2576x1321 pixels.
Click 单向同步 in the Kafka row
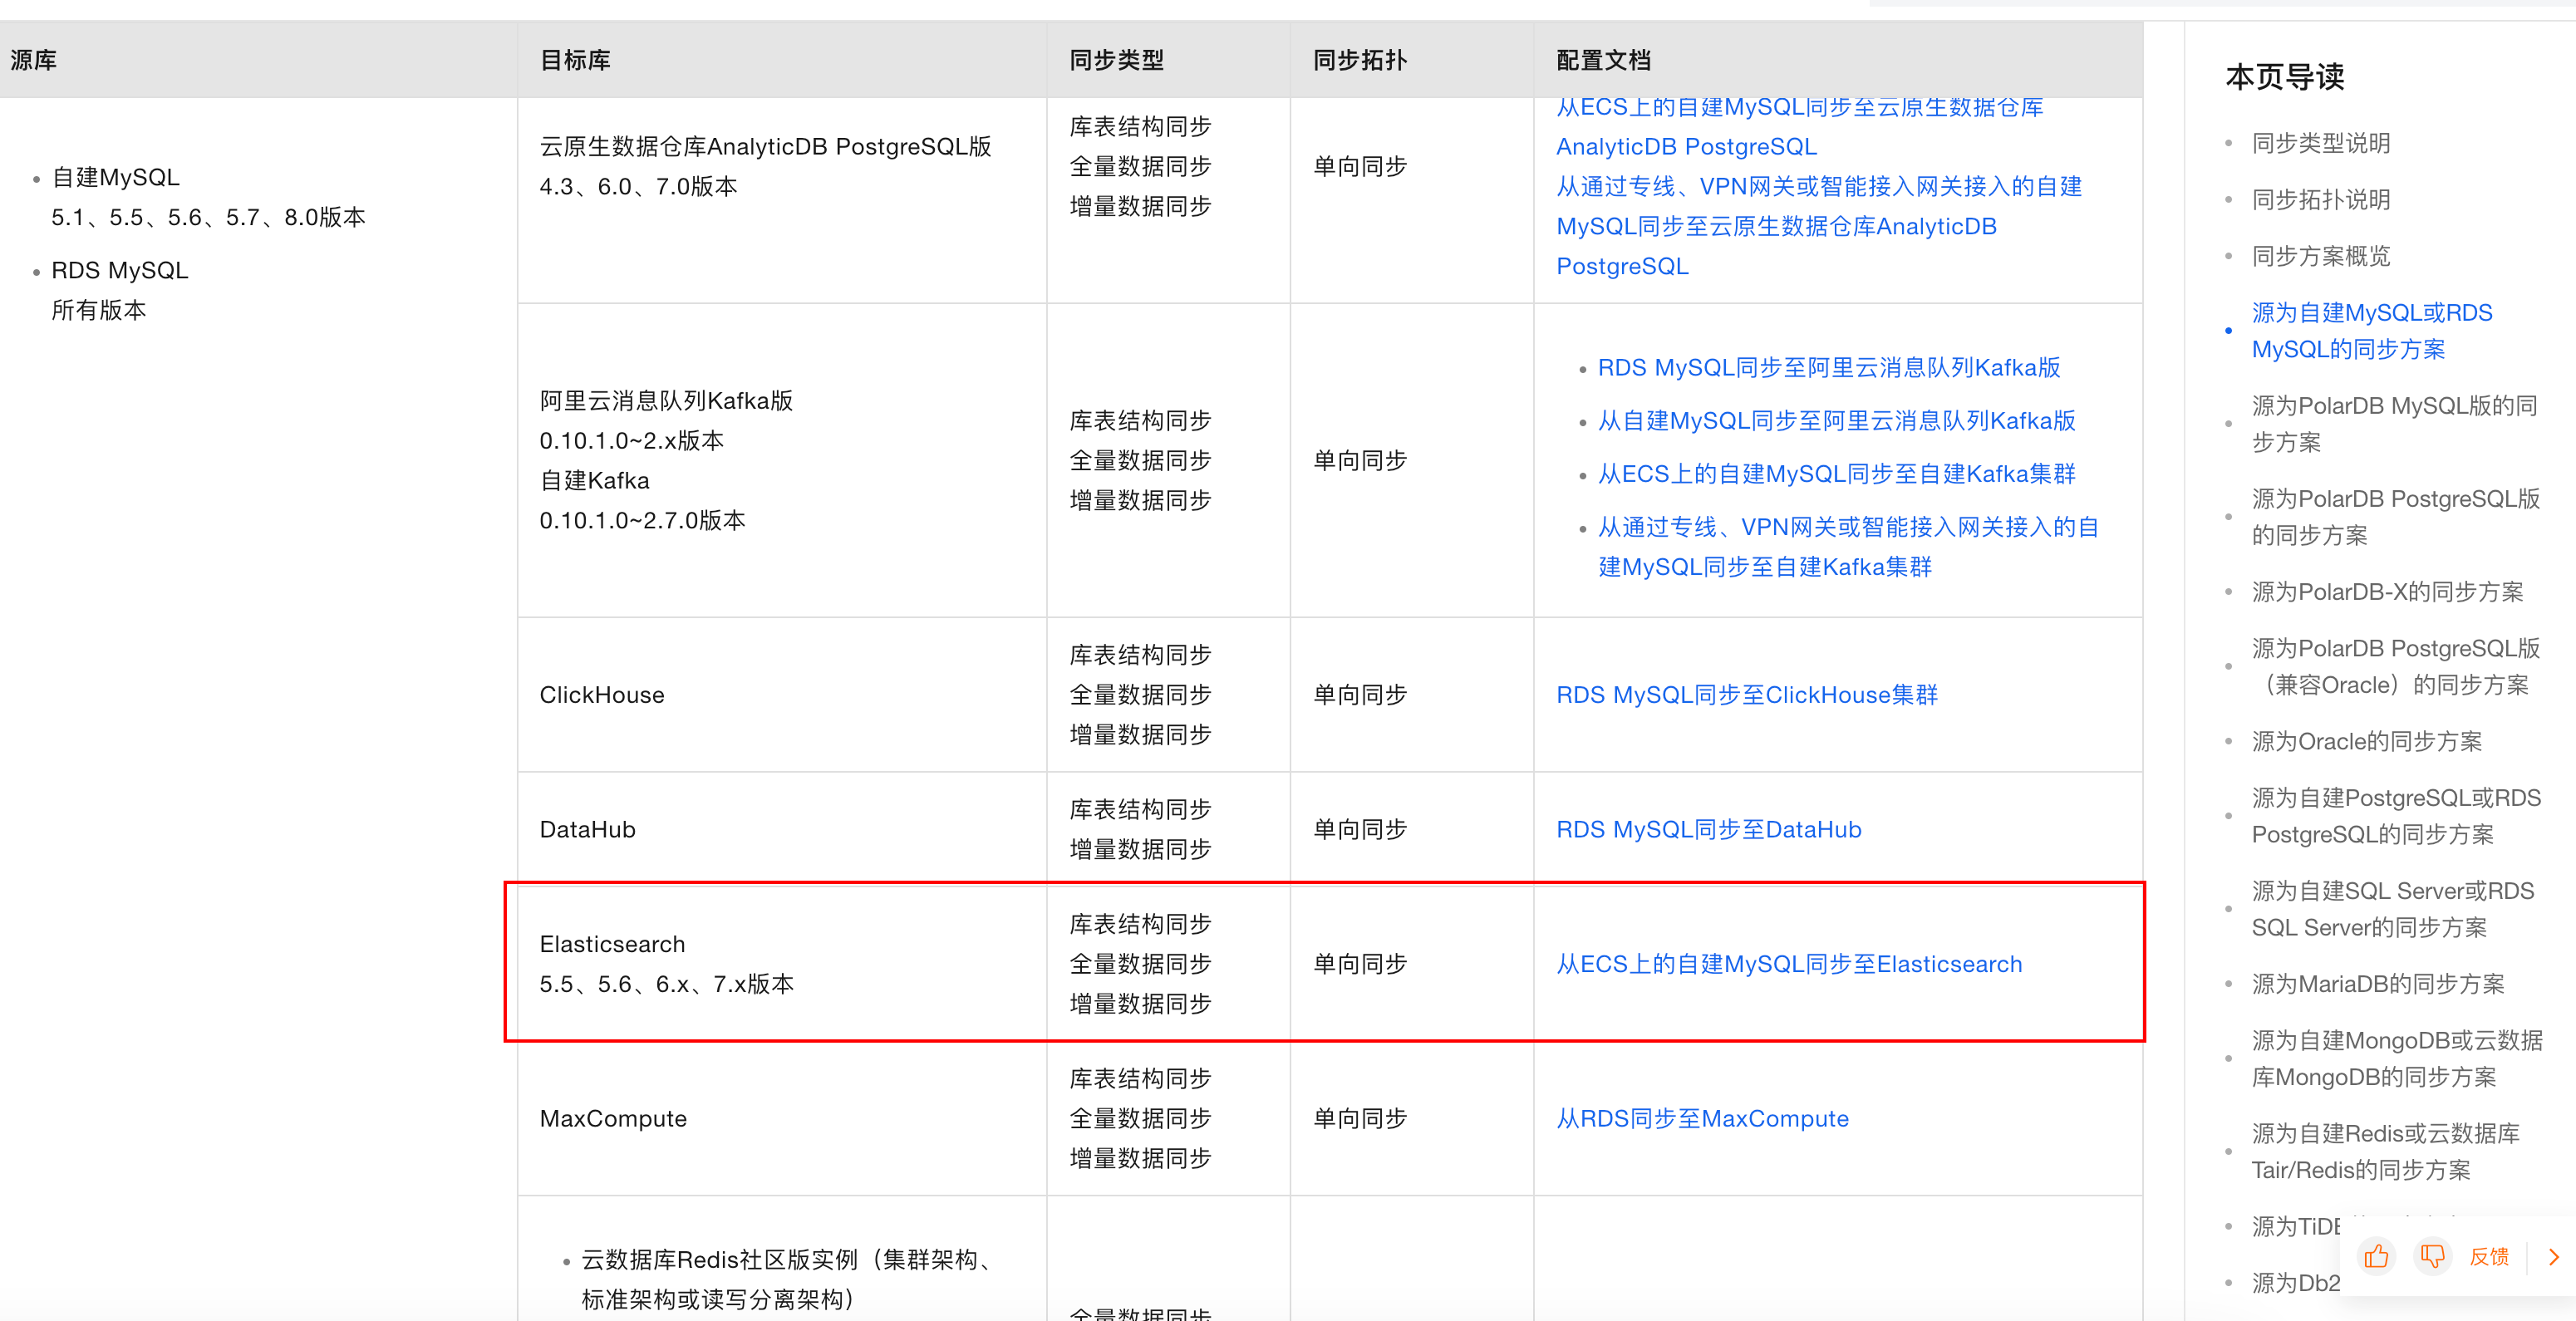1360,461
